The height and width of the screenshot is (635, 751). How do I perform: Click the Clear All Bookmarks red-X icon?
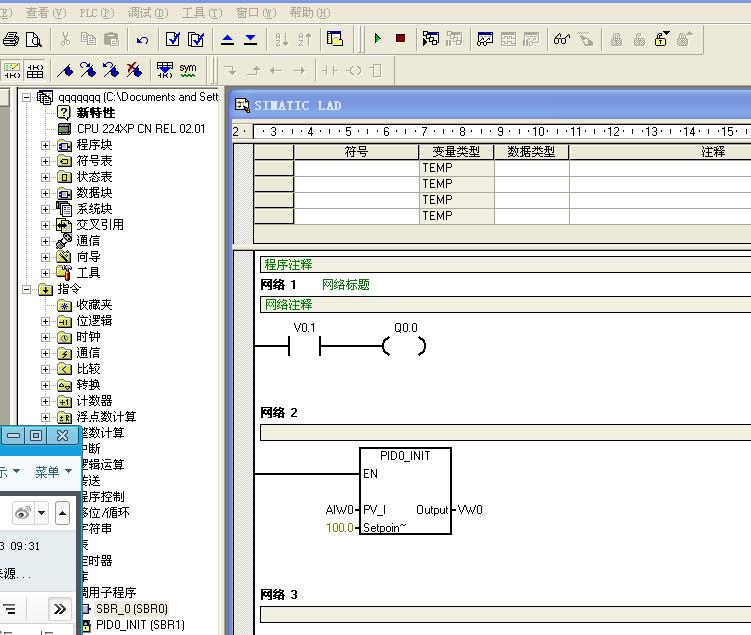(x=135, y=71)
